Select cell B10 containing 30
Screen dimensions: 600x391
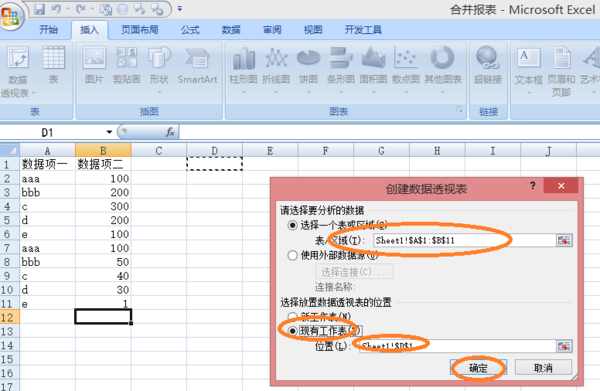pyautogui.click(x=103, y=290)
